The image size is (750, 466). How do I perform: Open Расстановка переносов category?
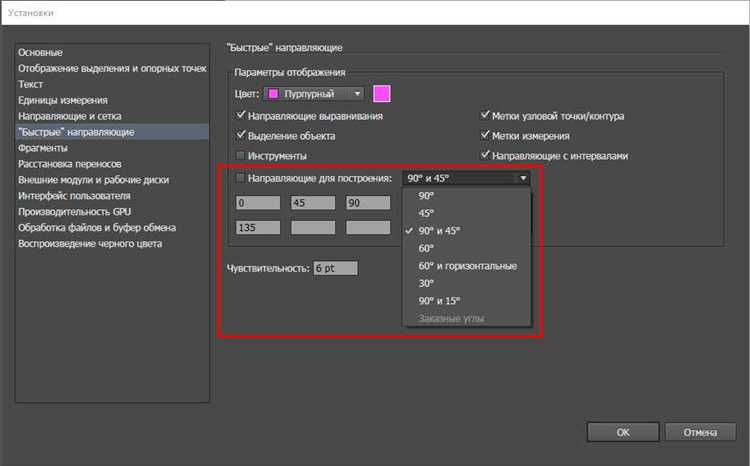point(112,164)
